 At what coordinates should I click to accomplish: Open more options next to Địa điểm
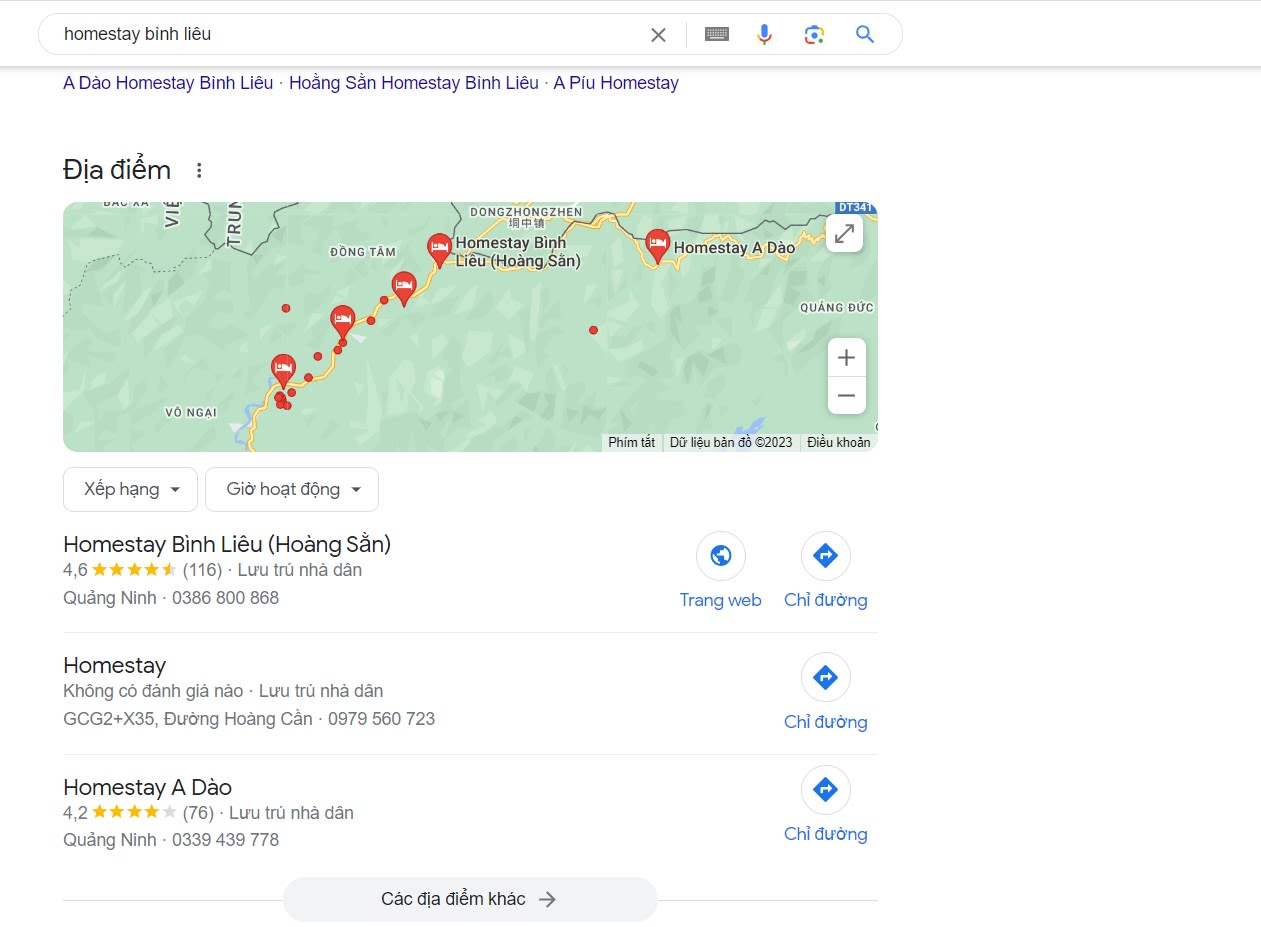click(199, 171)
